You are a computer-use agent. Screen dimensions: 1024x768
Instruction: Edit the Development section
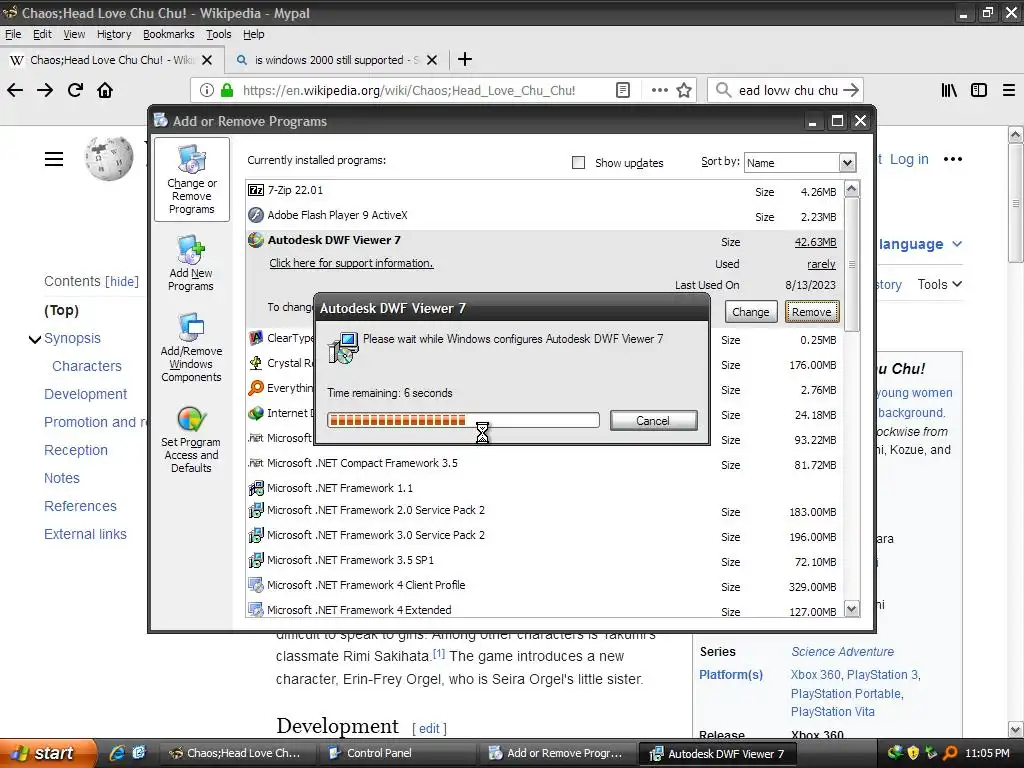pos(429,728)
